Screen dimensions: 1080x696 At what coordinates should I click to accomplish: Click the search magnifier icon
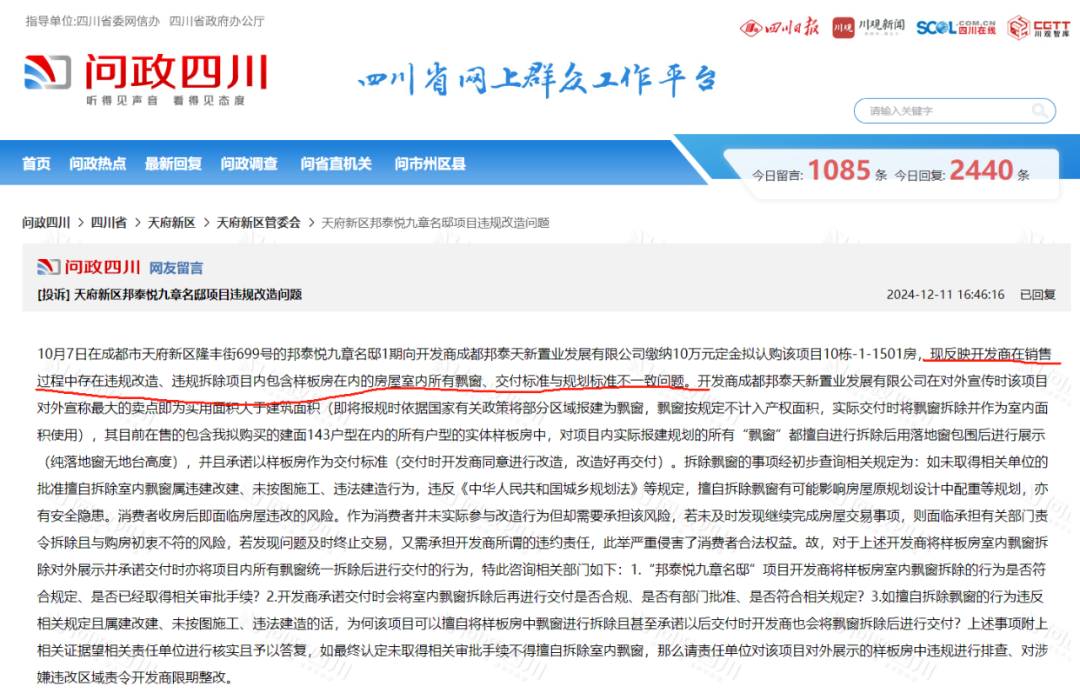(1039, 111)
